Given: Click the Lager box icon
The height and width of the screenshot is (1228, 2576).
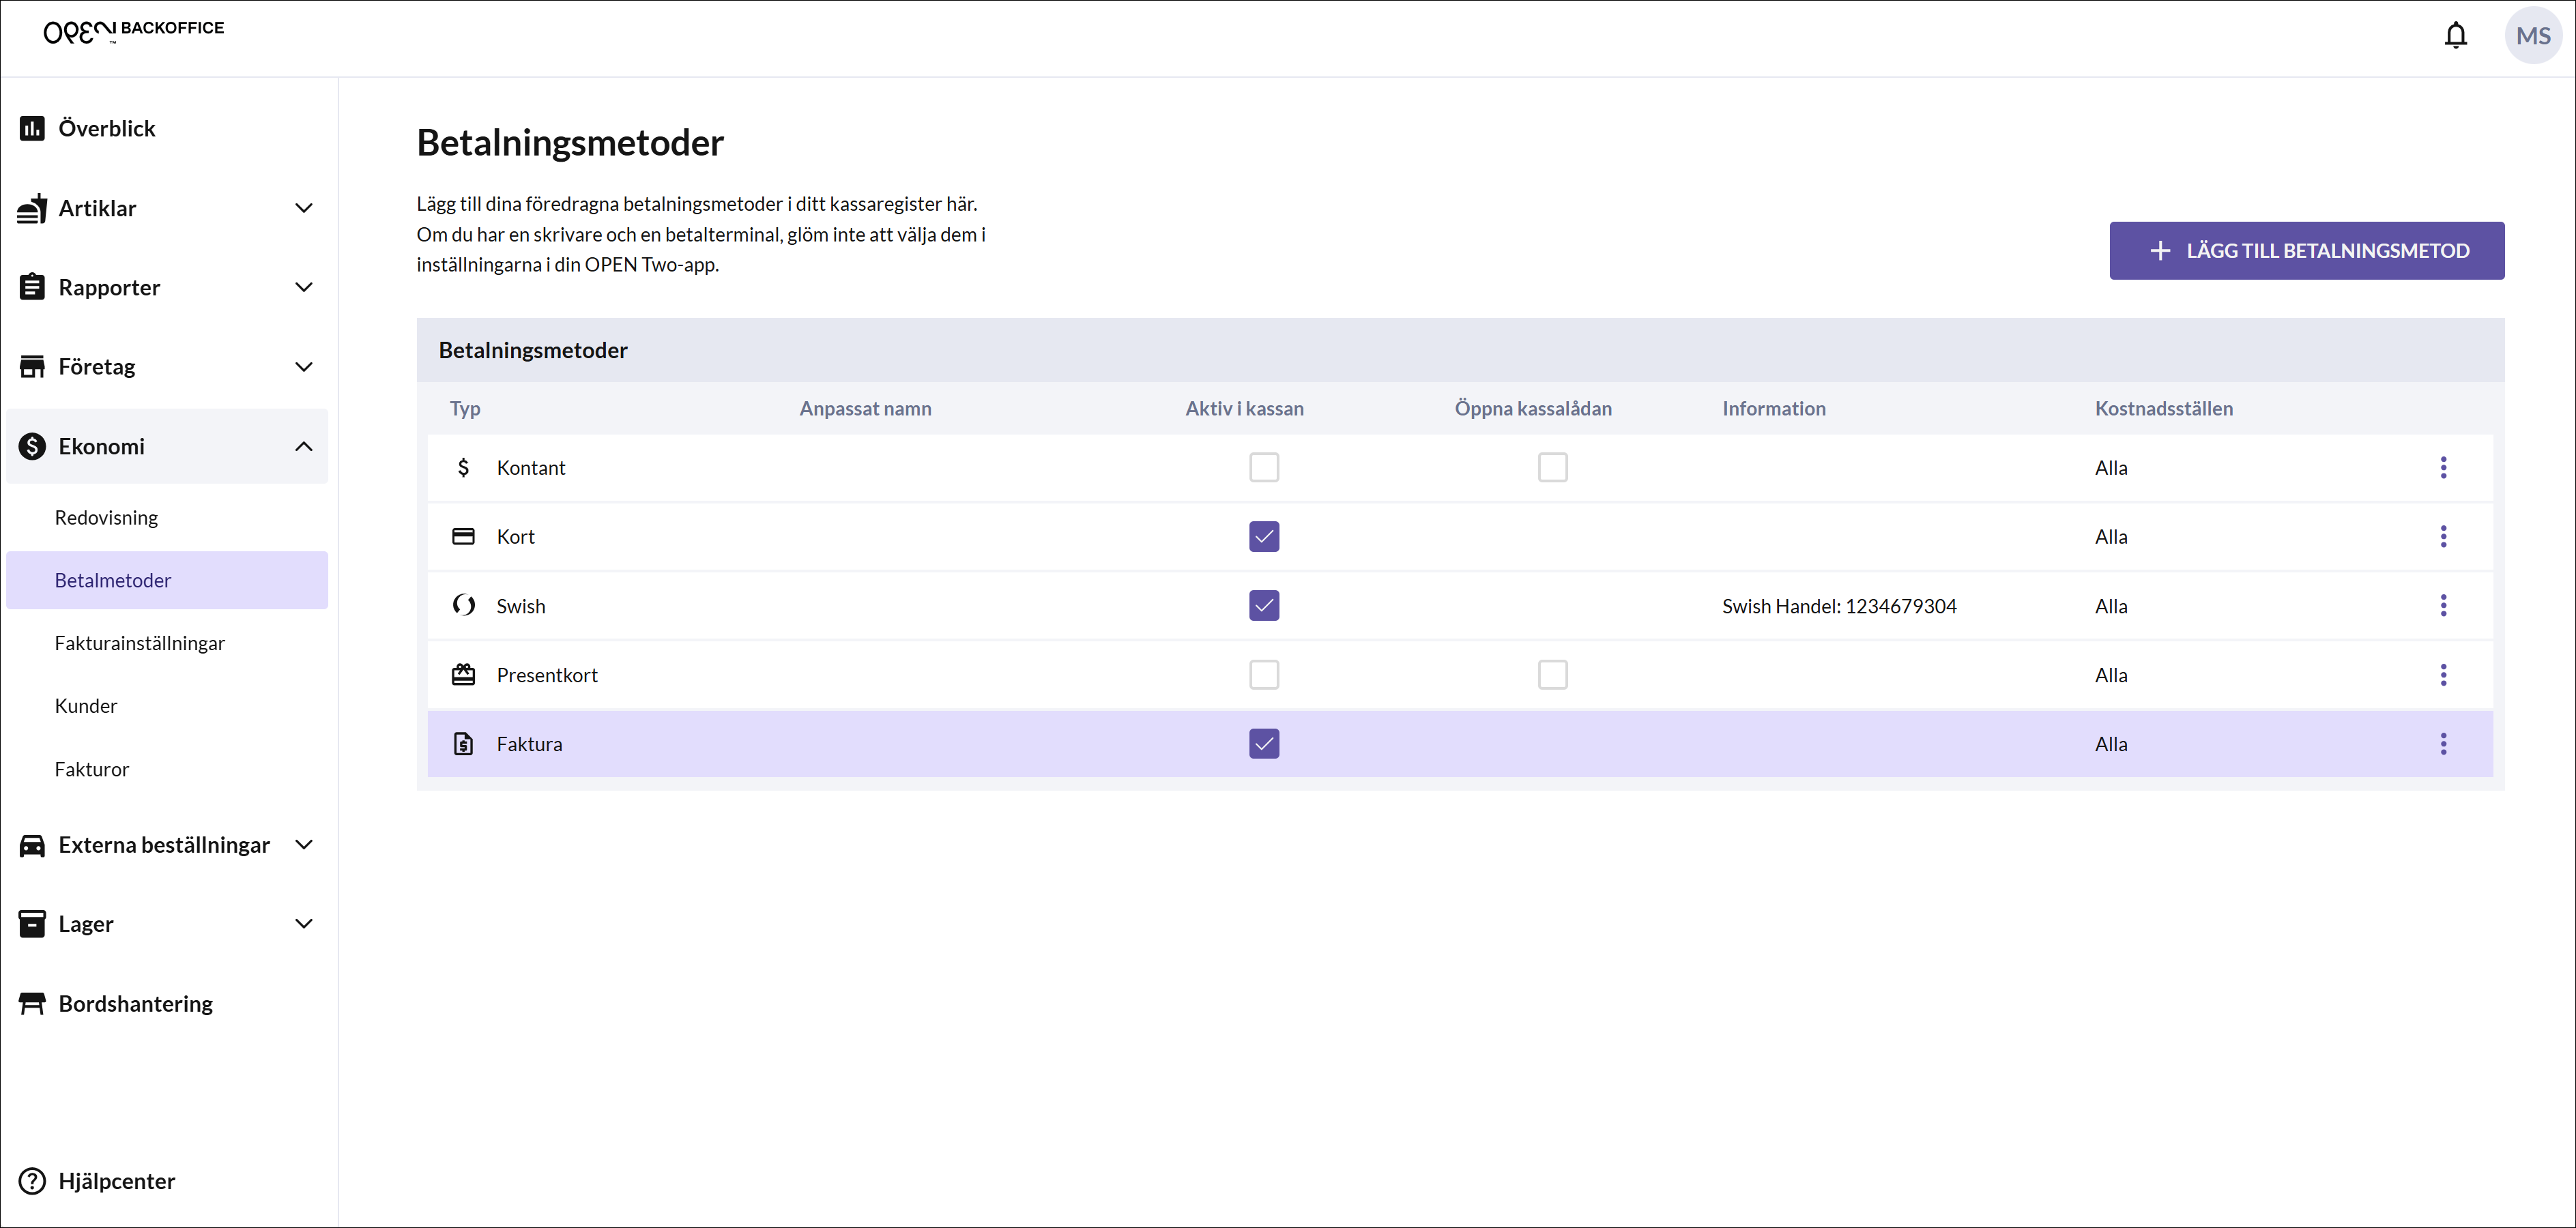Looking at the screenshot, I should (32, 924).
